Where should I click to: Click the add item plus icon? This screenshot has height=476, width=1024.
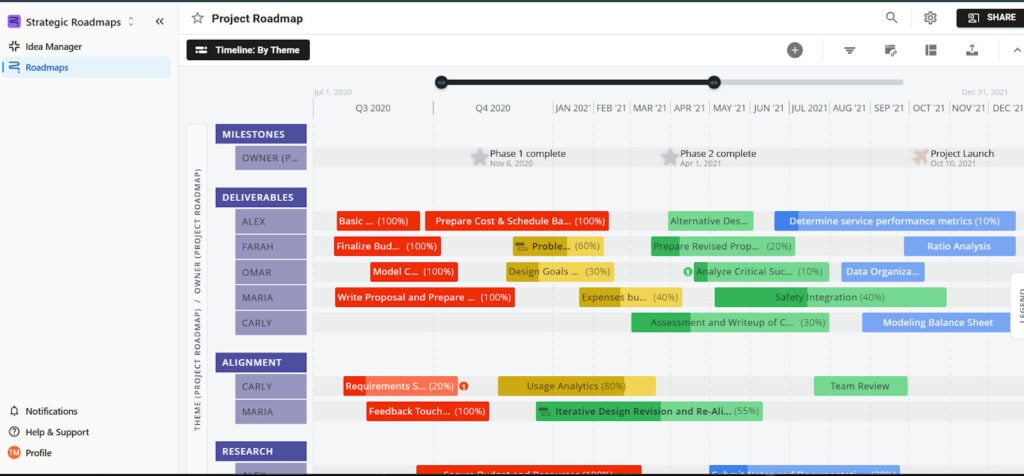(x=794, y=50)
